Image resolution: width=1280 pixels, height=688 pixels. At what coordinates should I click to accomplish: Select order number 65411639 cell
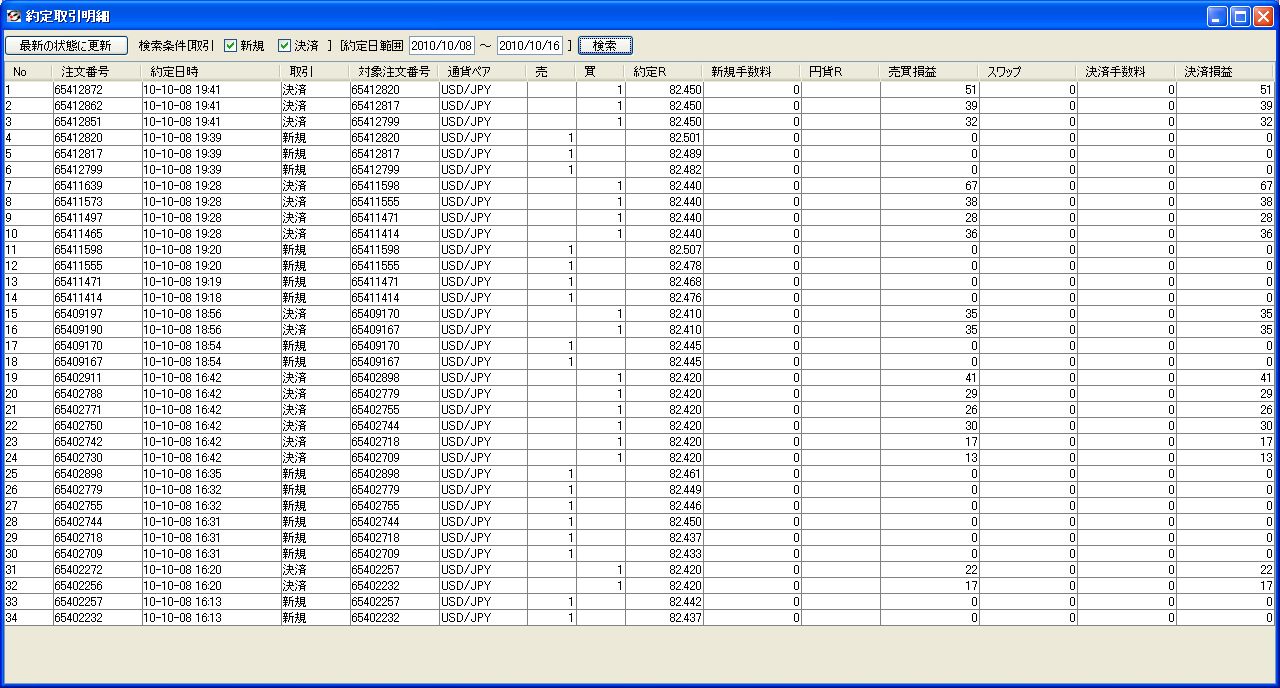coord(97,186)
